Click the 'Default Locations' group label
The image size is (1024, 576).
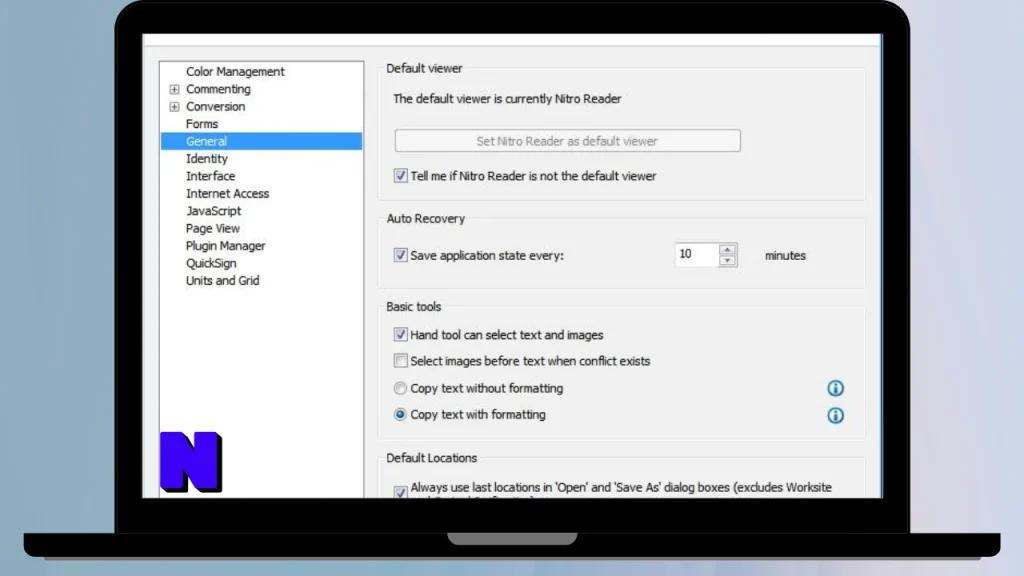click(x=431, y=458)
